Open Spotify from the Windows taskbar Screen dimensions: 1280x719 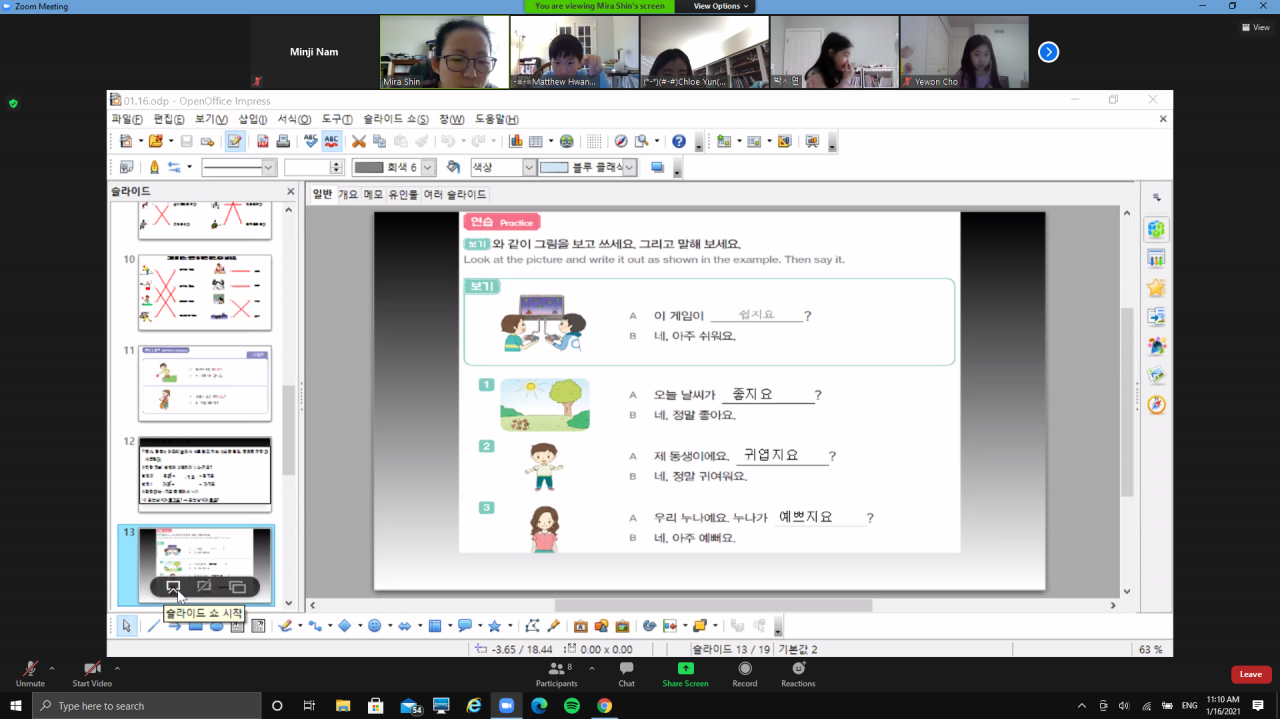pos(572,705)
